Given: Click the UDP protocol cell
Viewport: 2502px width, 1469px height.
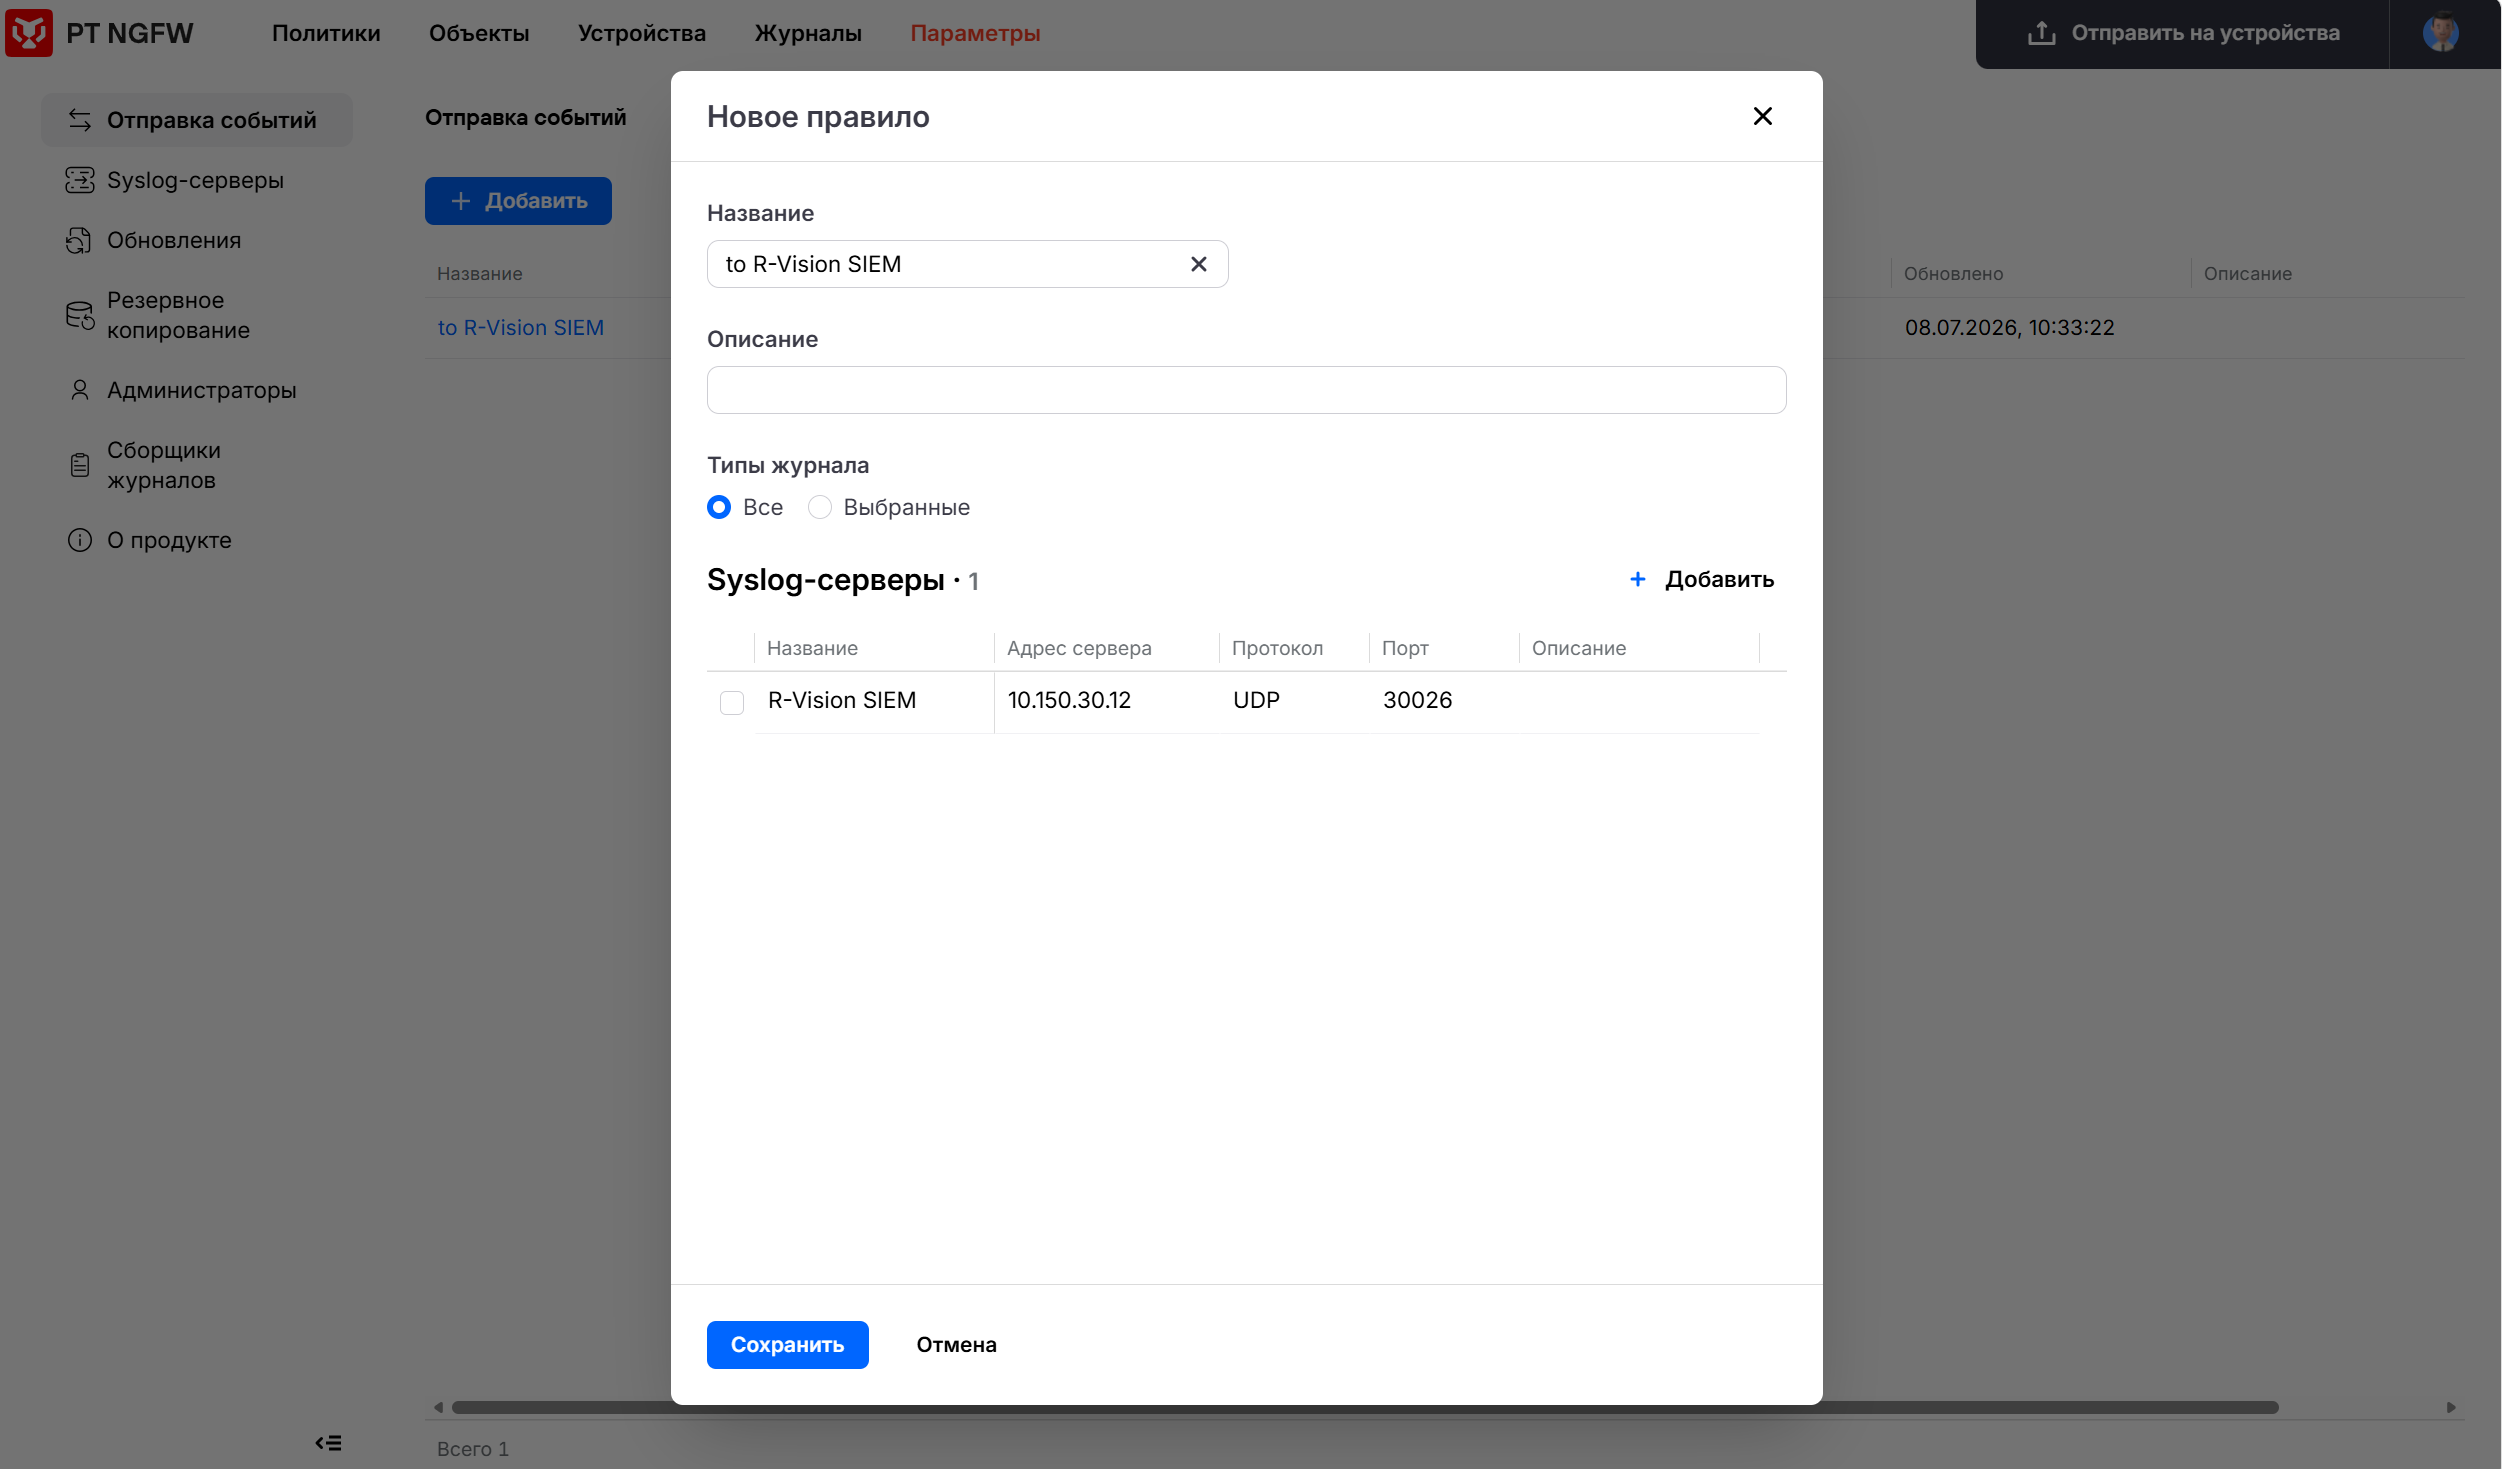Looking at the screenshot, I should (1256, 700).
